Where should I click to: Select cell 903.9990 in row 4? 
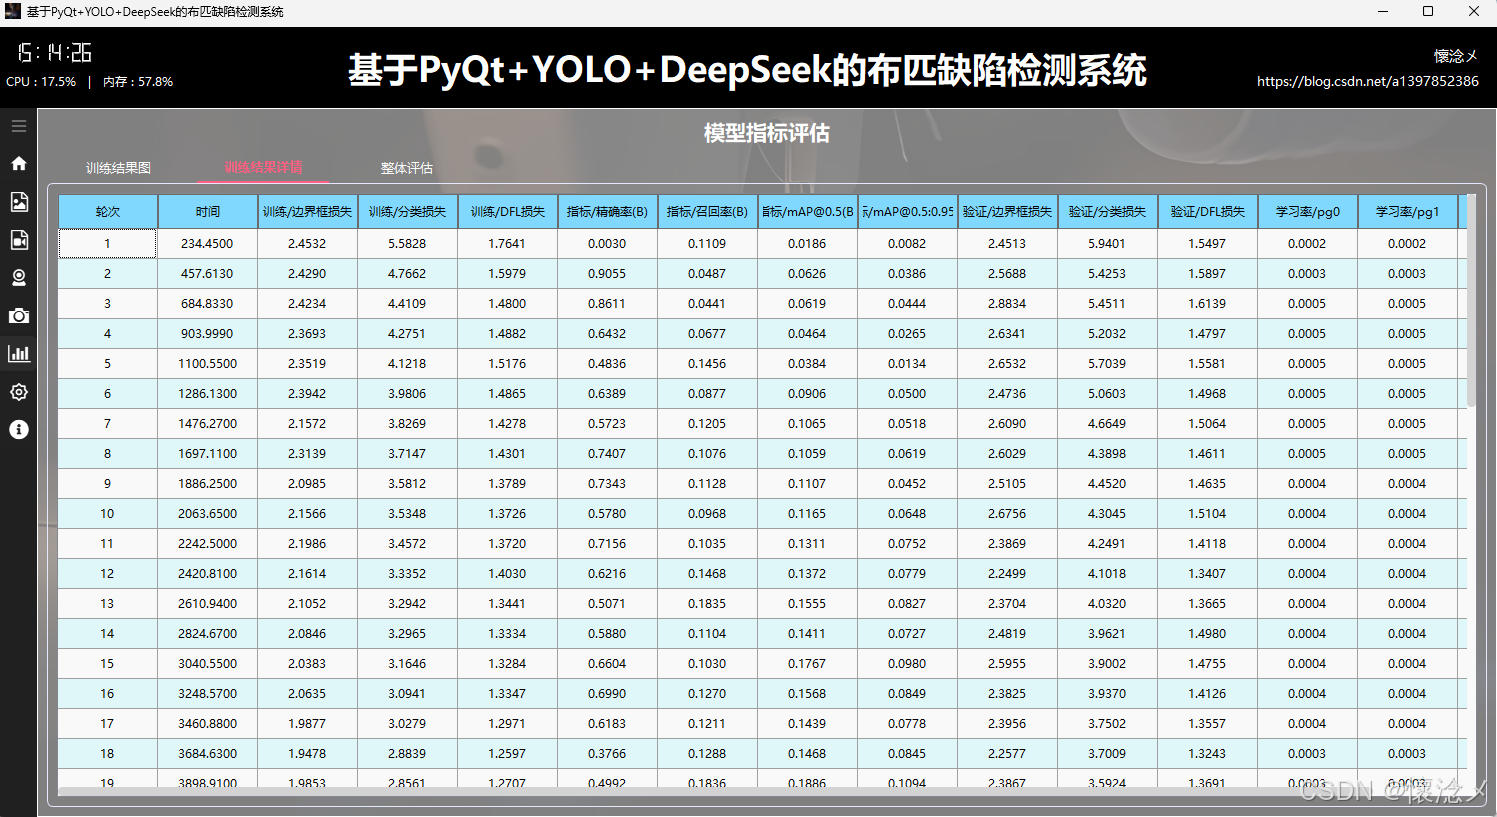(208, 333)
